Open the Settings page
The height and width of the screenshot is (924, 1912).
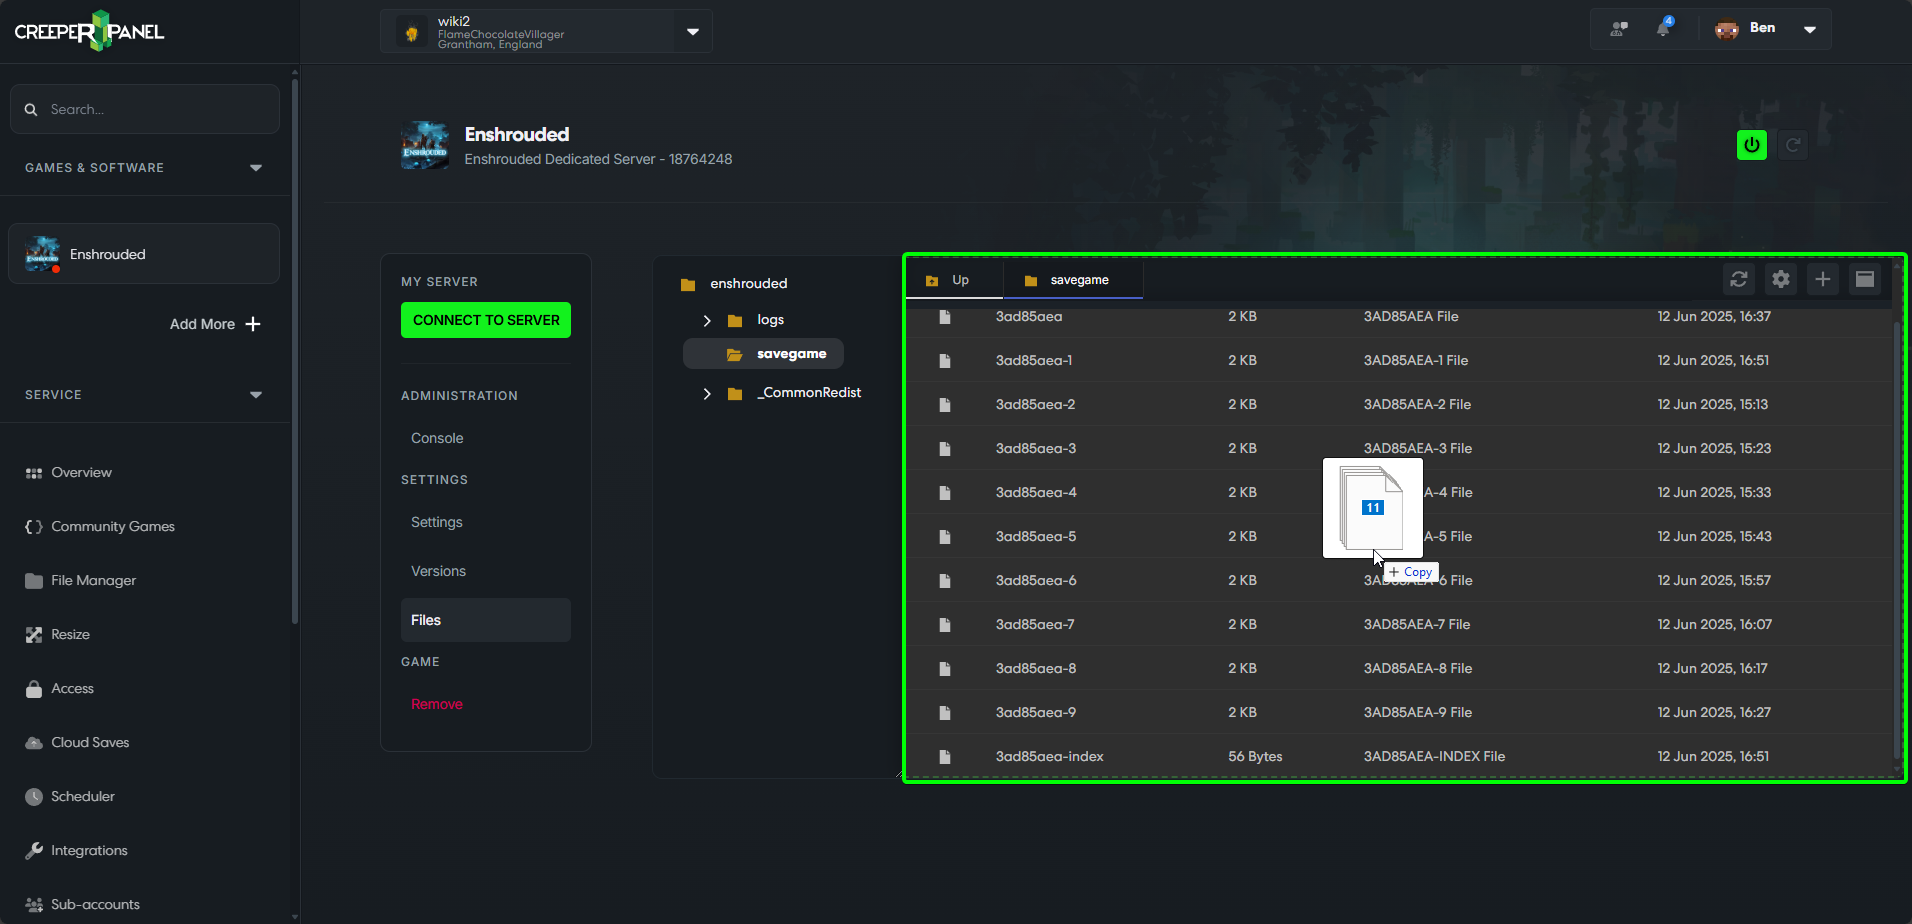[x=437, y=522]
